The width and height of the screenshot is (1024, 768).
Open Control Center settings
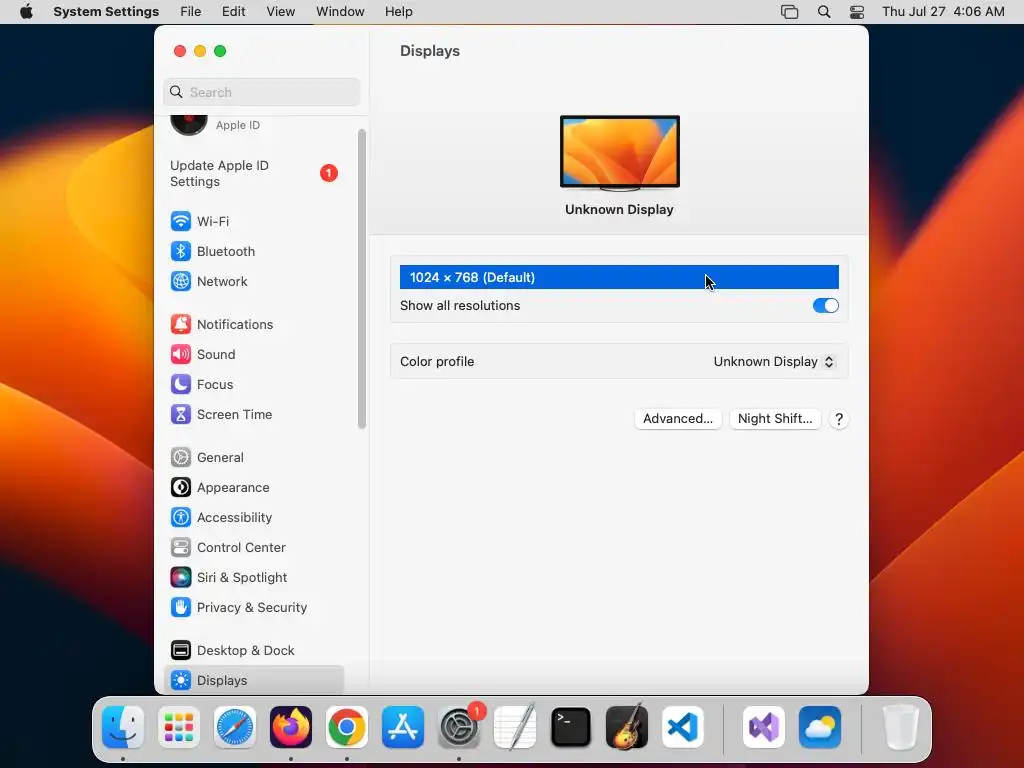[x=253, y=548]
